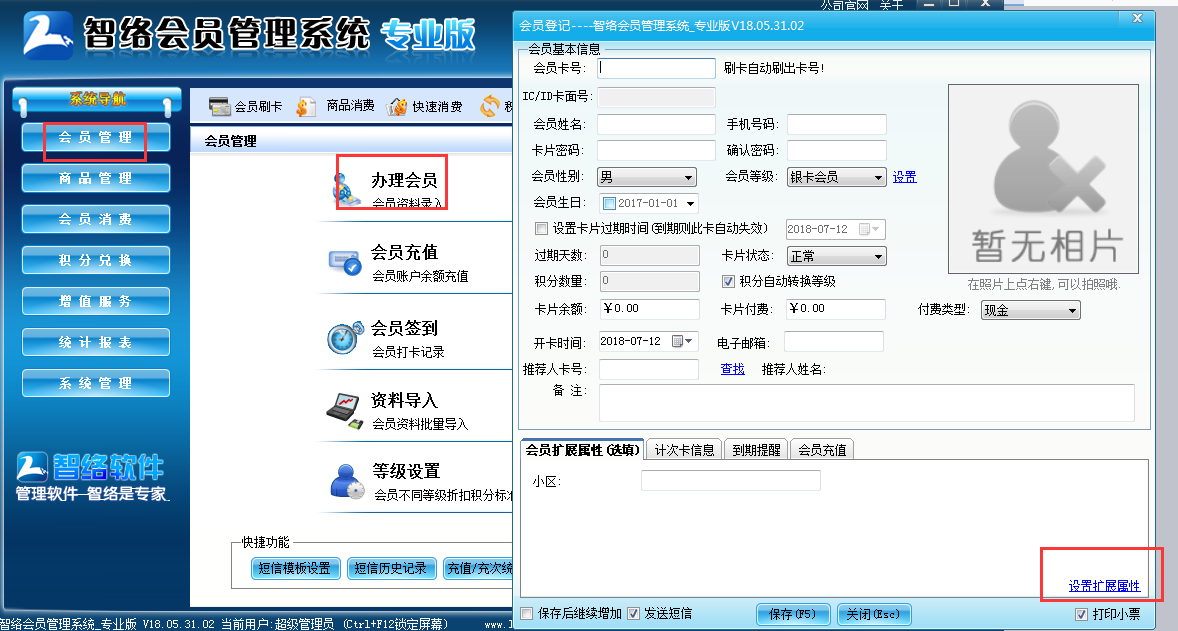Click the 查找 link for 推荐人卡号

pyautogui.click(x=732, y=369)
